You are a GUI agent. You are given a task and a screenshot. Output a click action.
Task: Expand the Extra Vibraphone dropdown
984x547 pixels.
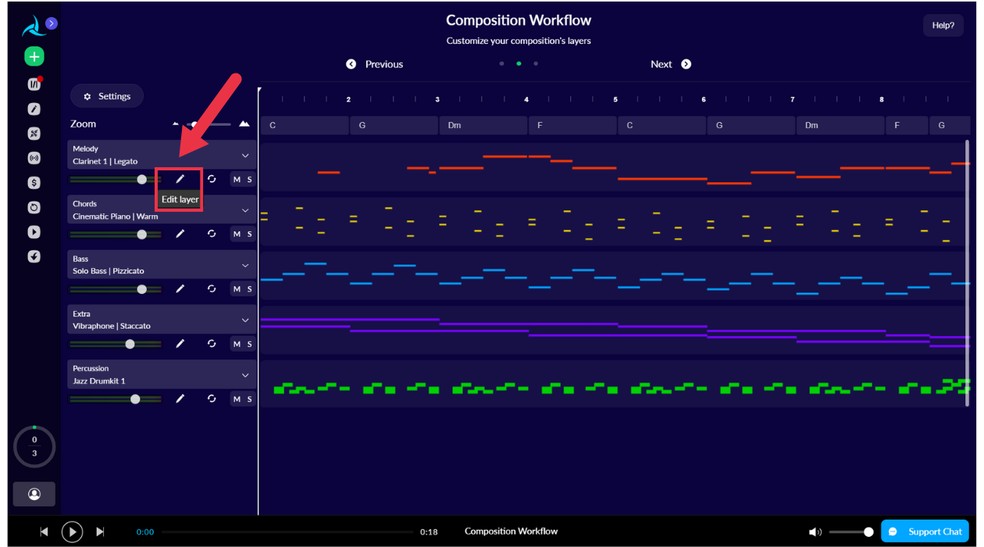(x=245, y=320)
